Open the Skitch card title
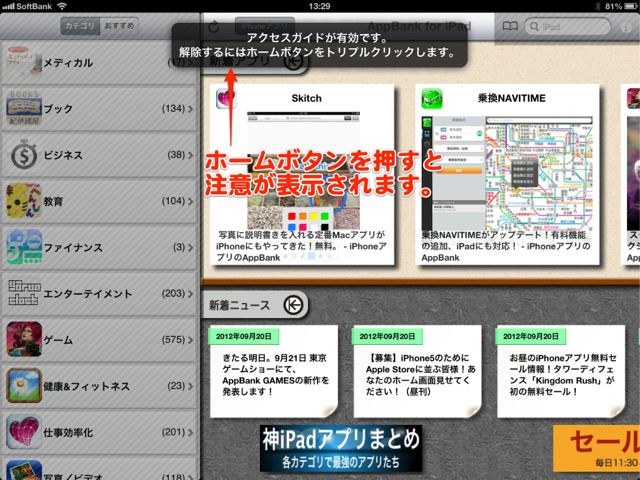The width and height of the screenshot is (640, 480). tap(307, 98)
